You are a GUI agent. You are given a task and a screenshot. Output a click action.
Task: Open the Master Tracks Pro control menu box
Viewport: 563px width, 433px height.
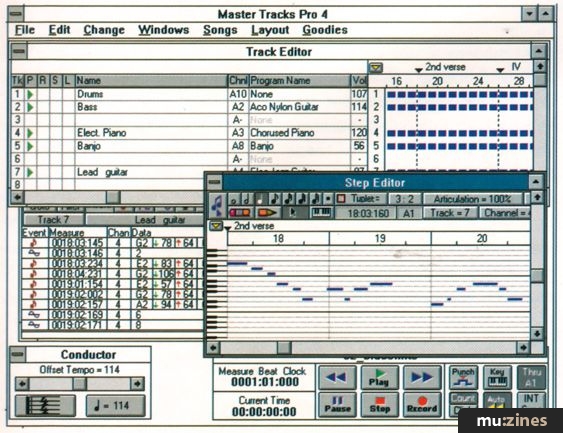pos(16,14)
